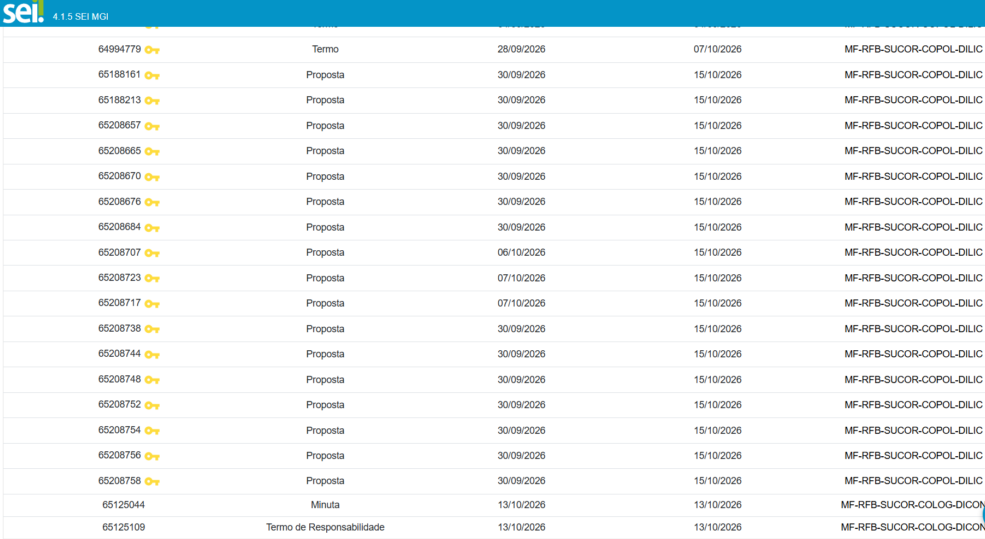Click key icon beside document 65208738

[x=152, y=329]
